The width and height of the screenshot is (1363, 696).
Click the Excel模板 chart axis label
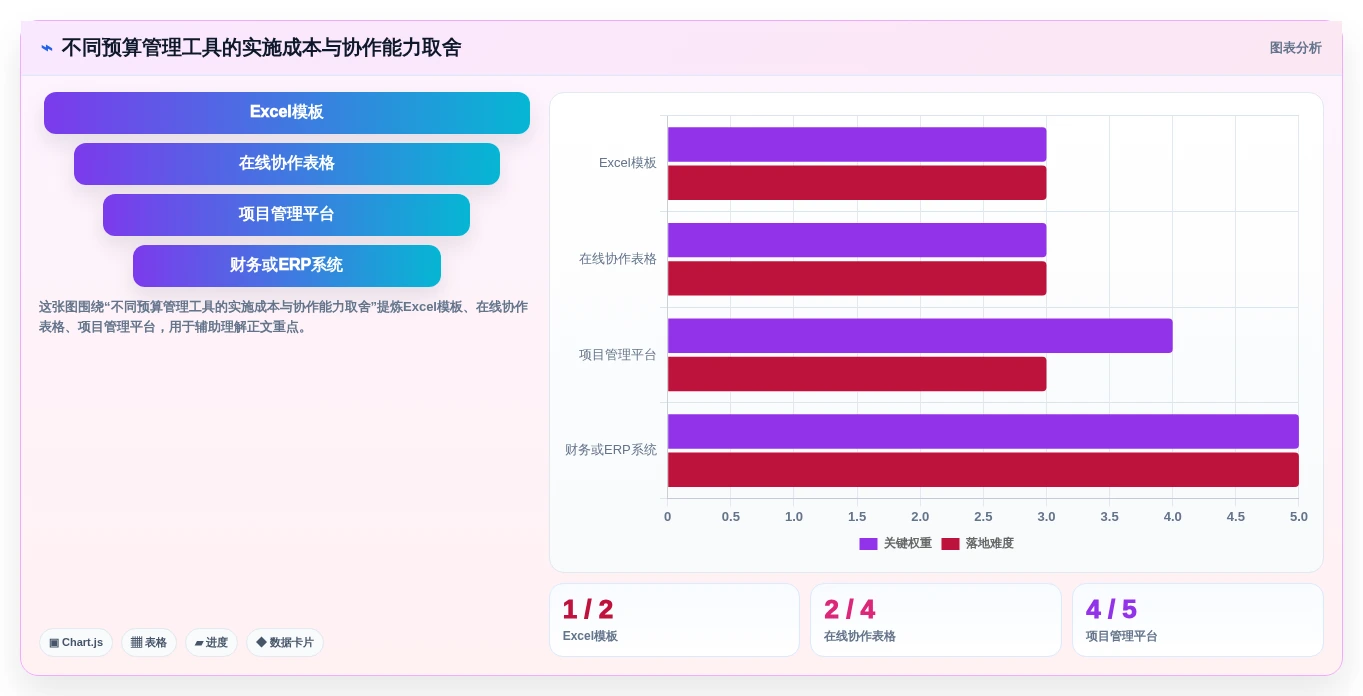[628, 163]
